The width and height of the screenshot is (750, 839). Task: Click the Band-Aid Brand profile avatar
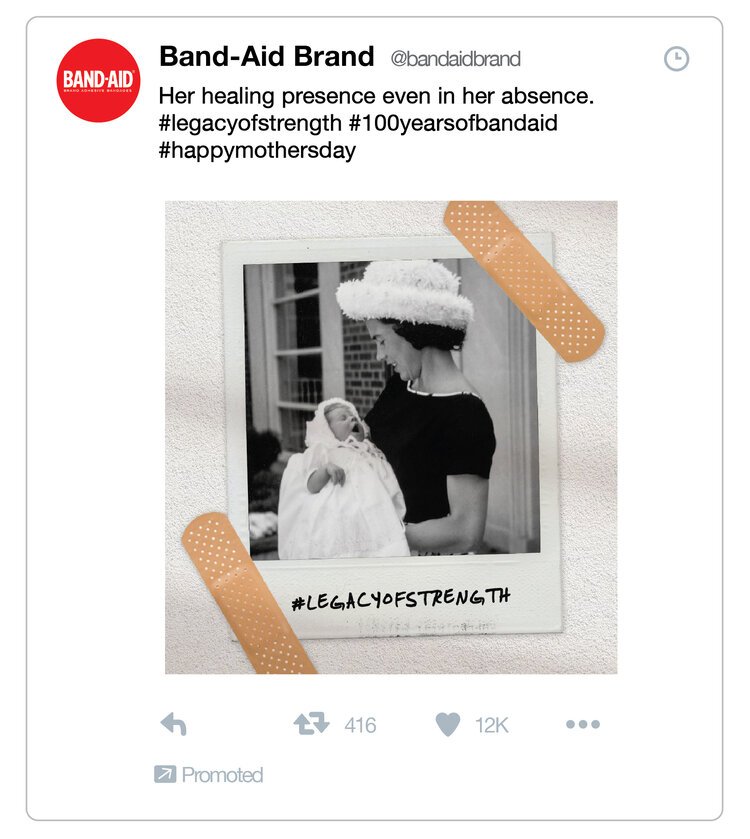(x=98, y=80)
